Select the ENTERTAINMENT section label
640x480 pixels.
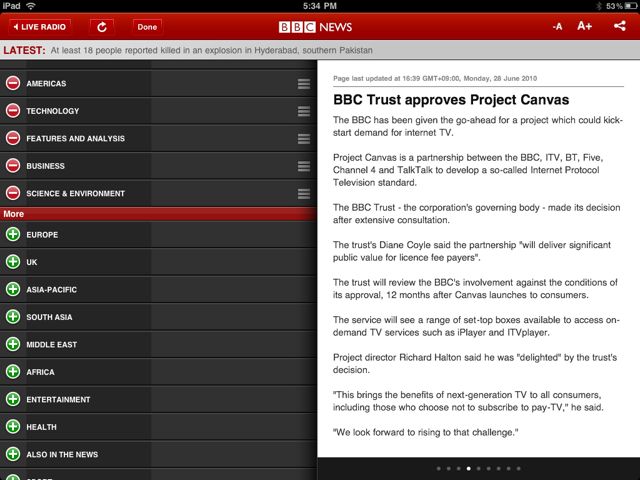tap(58, 399)
